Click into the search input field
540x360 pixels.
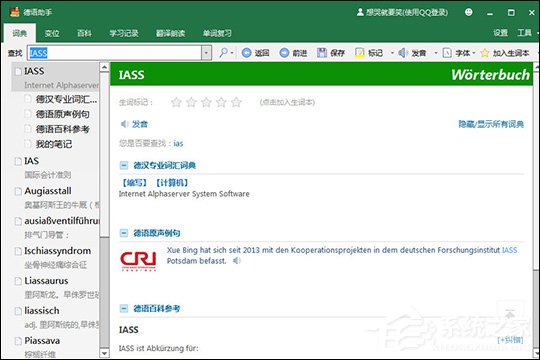pos(114,53)
